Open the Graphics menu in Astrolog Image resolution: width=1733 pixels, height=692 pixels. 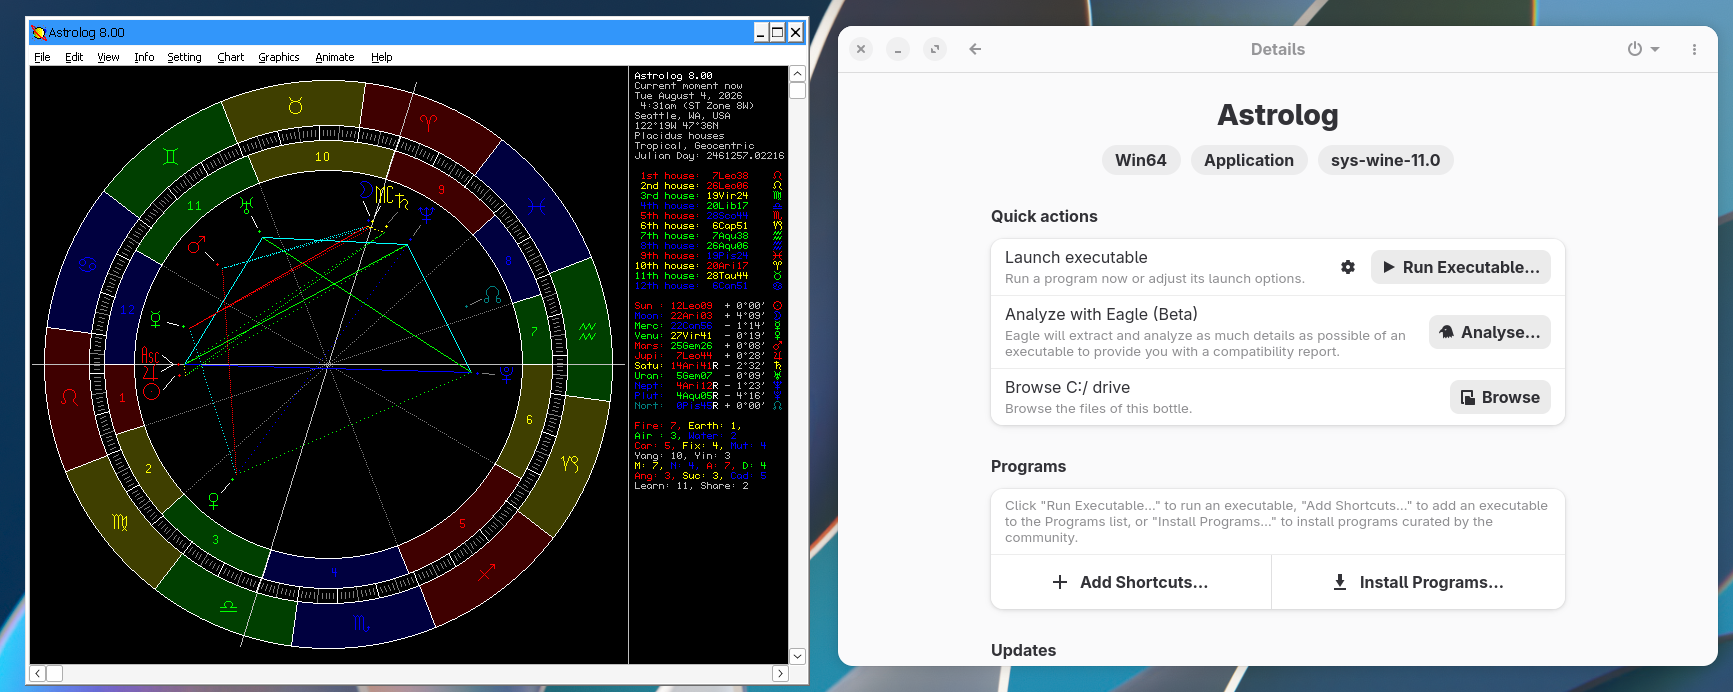coord(279,57)
